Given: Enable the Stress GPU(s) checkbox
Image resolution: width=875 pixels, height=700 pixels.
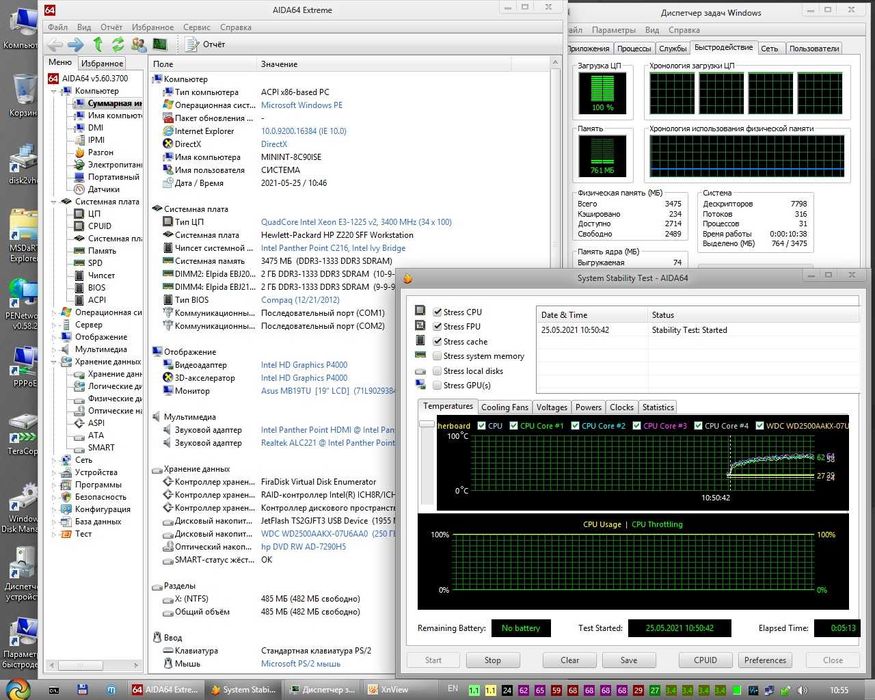Looking at the screenshot, I should (x=439, y=385).
